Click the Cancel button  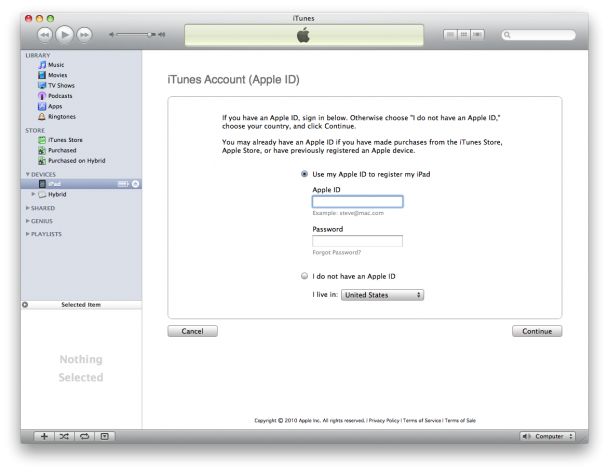(192, 331)
